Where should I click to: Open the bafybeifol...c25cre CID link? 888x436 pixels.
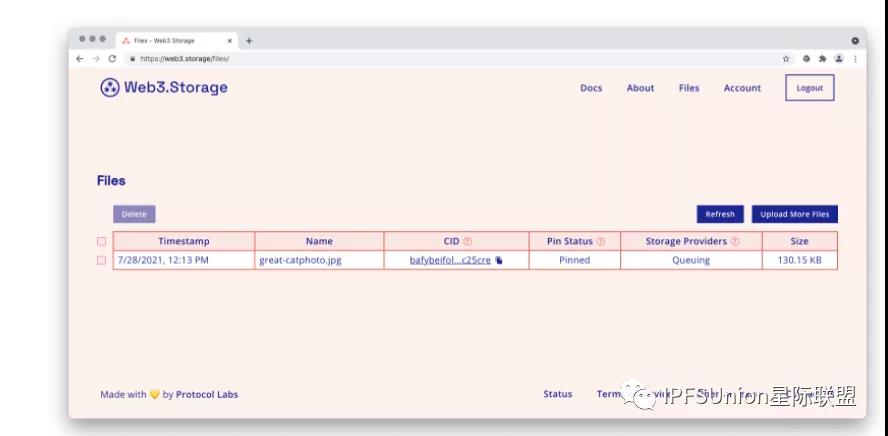450,260
